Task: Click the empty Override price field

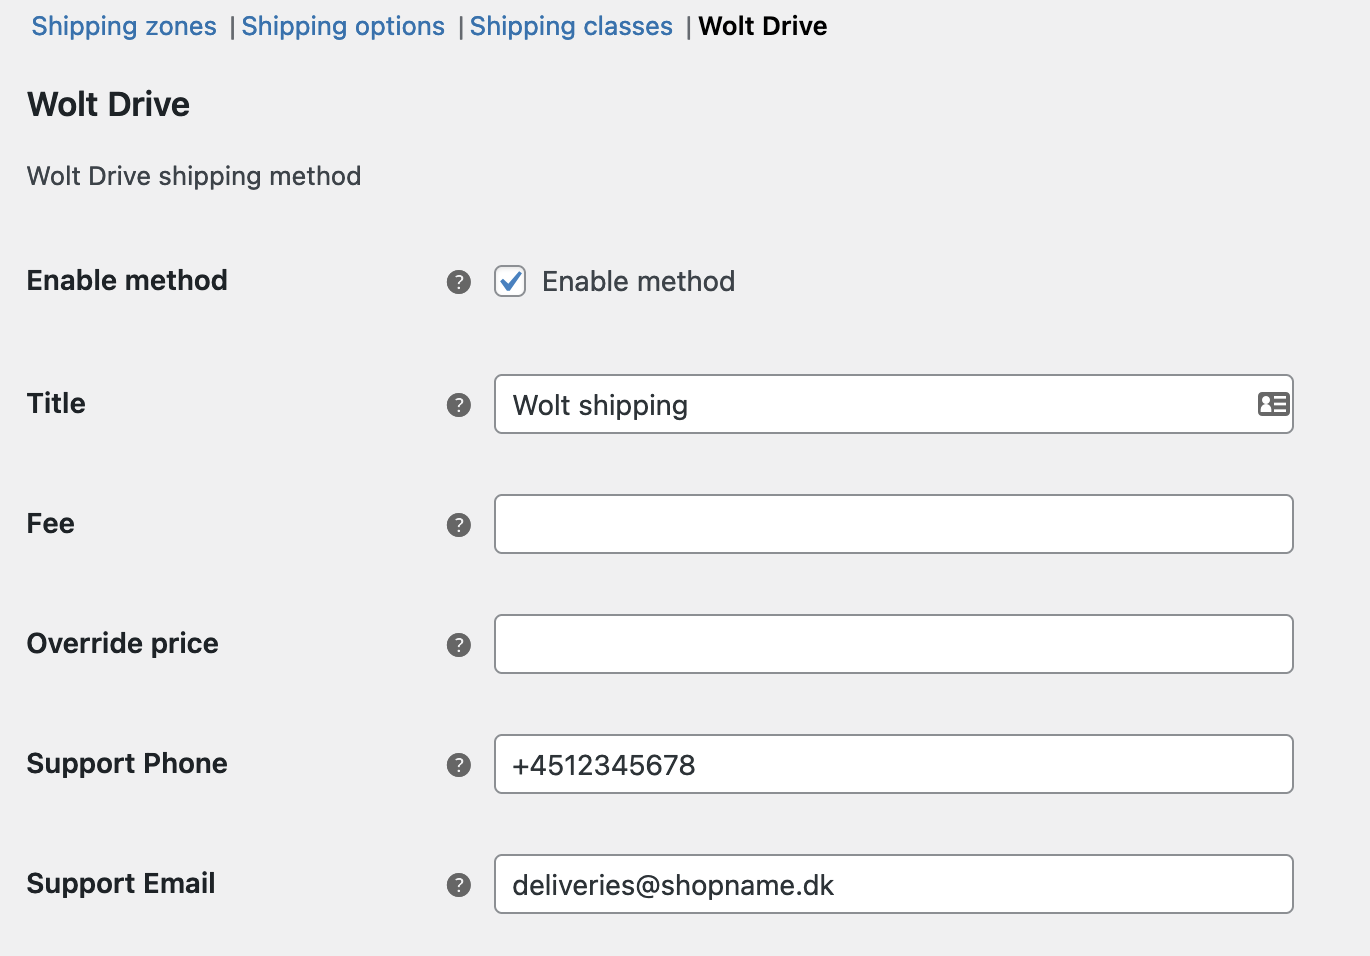Action: pos(894,644)
